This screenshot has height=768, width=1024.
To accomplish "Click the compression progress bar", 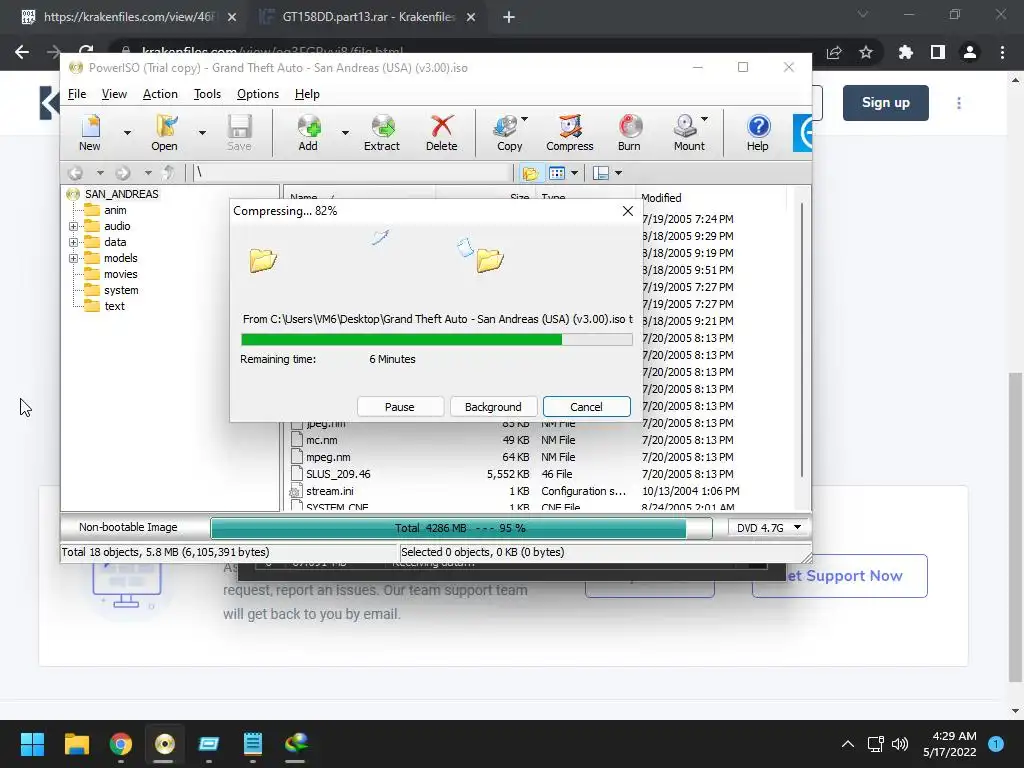I will (436, 340).
